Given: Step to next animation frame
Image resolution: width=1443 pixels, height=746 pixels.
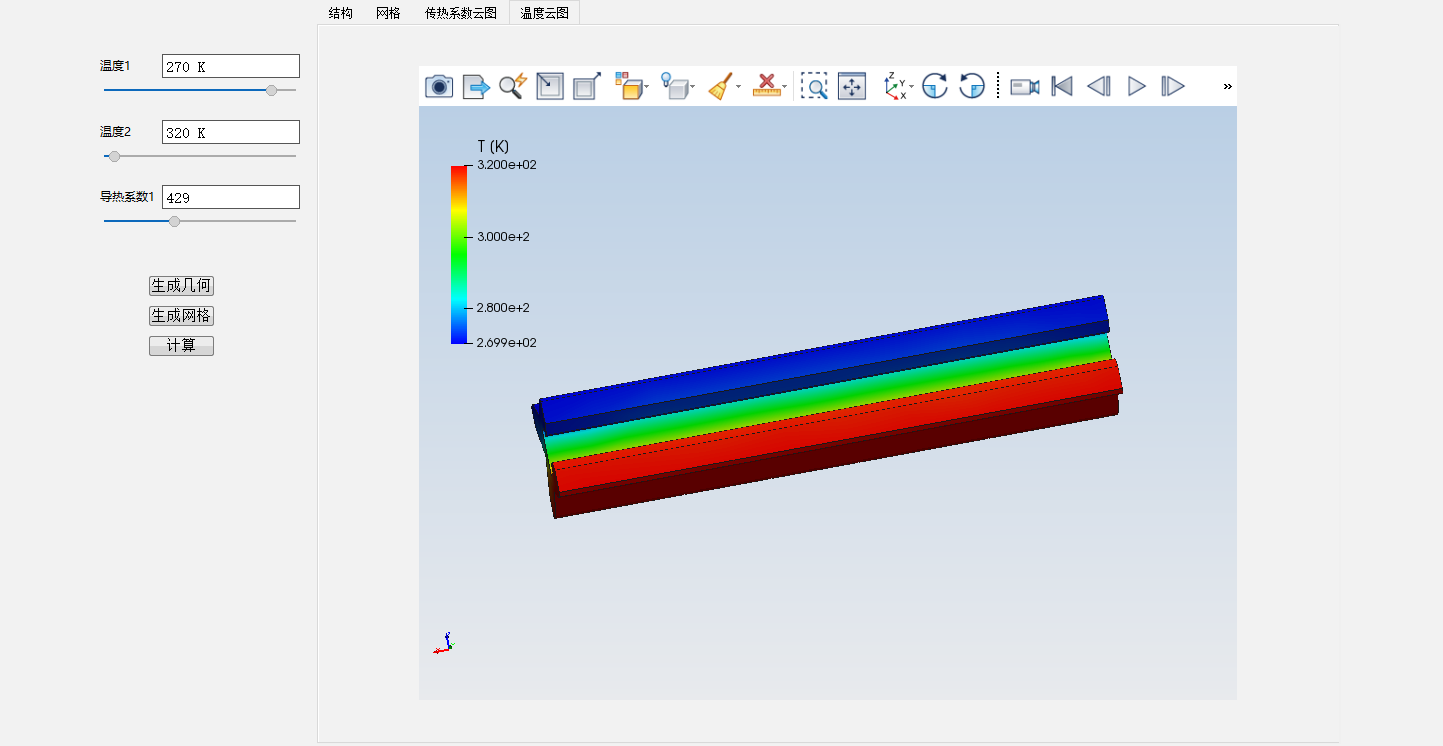Looking at the screenshot, I should 1172,86.
